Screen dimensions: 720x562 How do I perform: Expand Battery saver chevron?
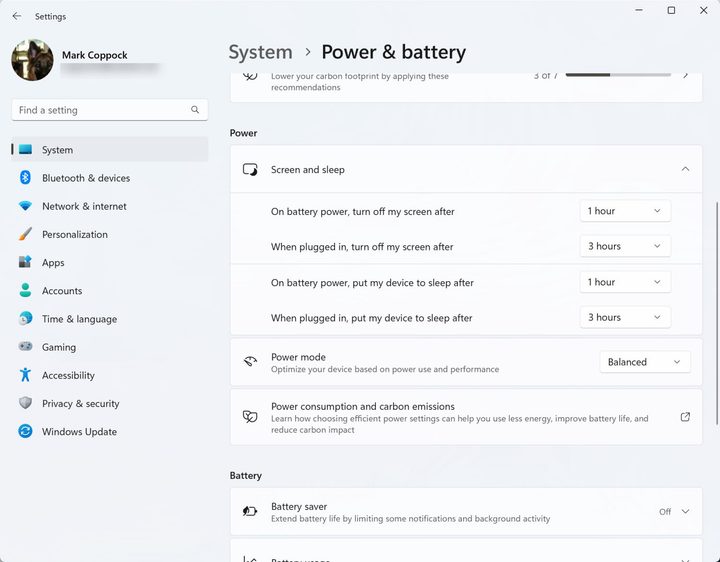[x=685, y=511]
